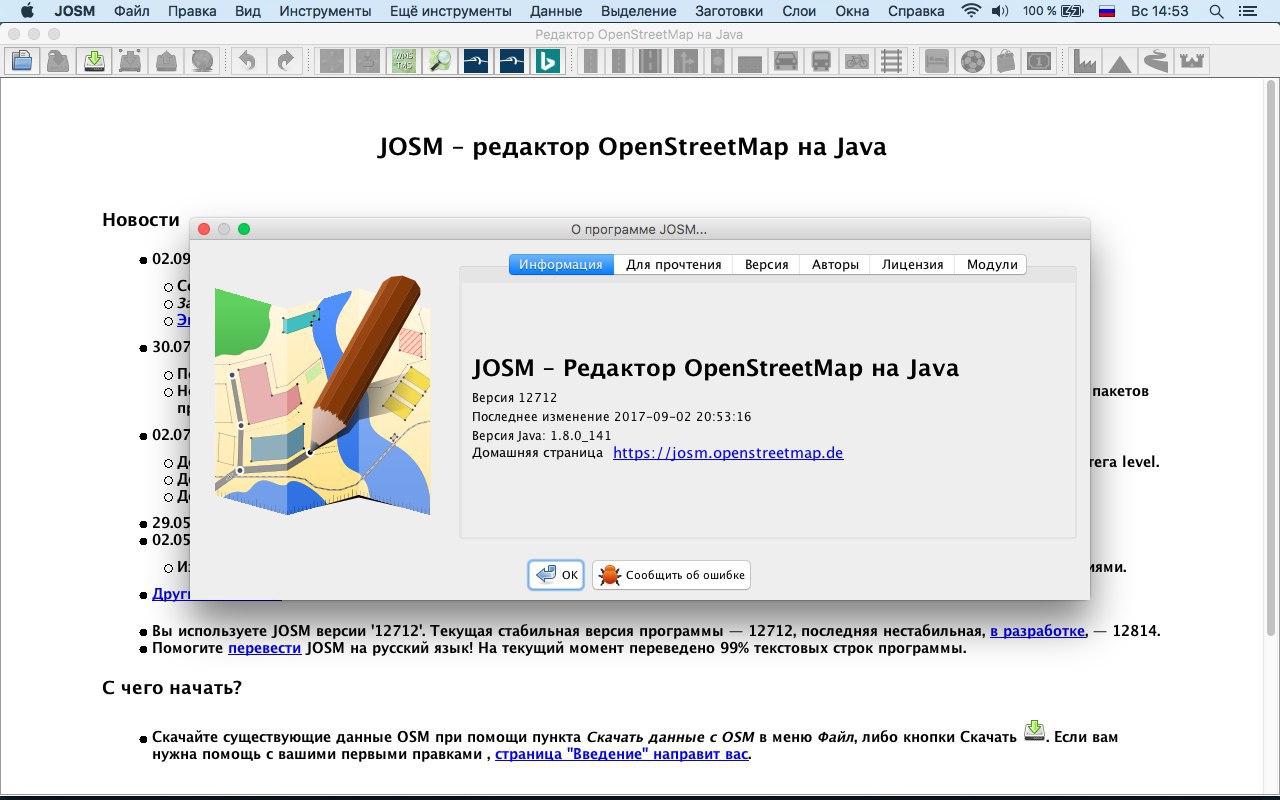Follow the 'в разработке' link

1038,631
